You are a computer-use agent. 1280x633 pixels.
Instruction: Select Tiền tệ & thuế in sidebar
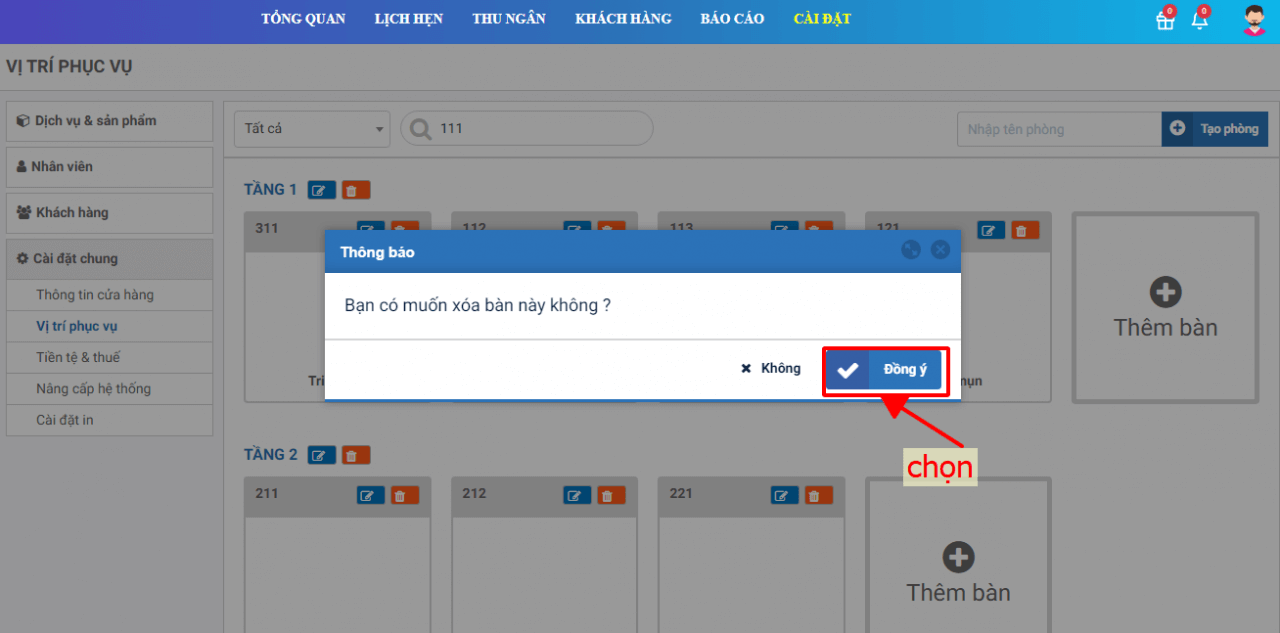(x=78, y=358)
